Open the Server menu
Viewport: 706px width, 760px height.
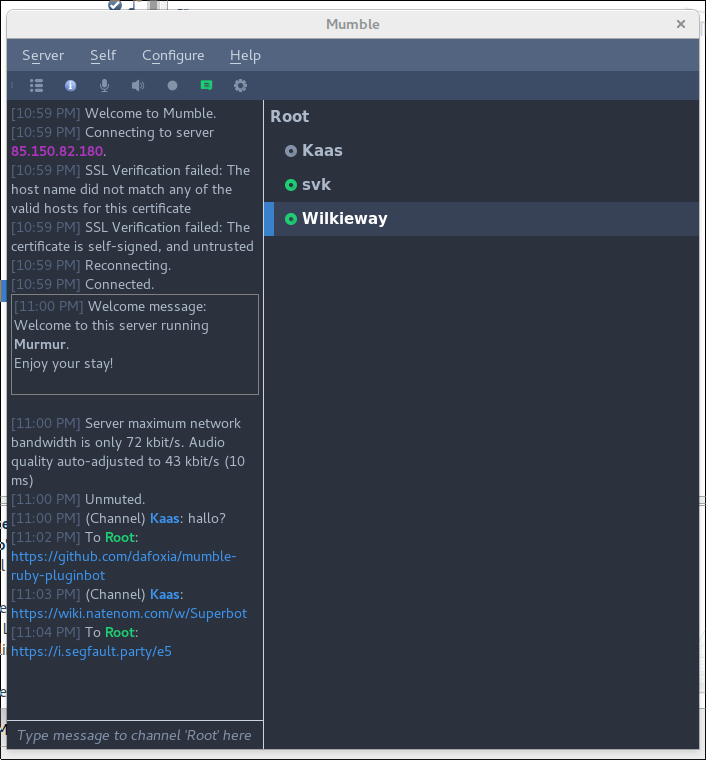click(x=43, y=56)
